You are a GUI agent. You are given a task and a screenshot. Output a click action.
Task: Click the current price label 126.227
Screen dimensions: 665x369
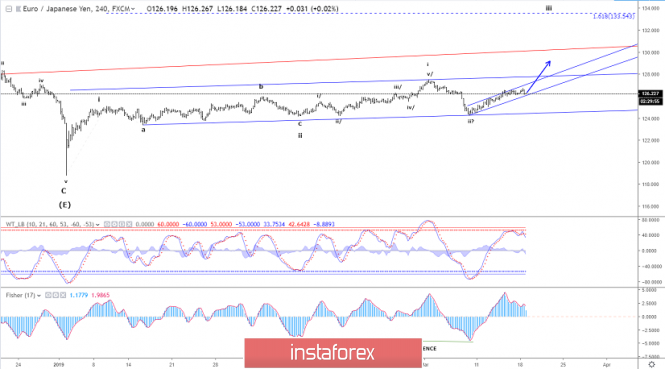click(x=650, y=93)
